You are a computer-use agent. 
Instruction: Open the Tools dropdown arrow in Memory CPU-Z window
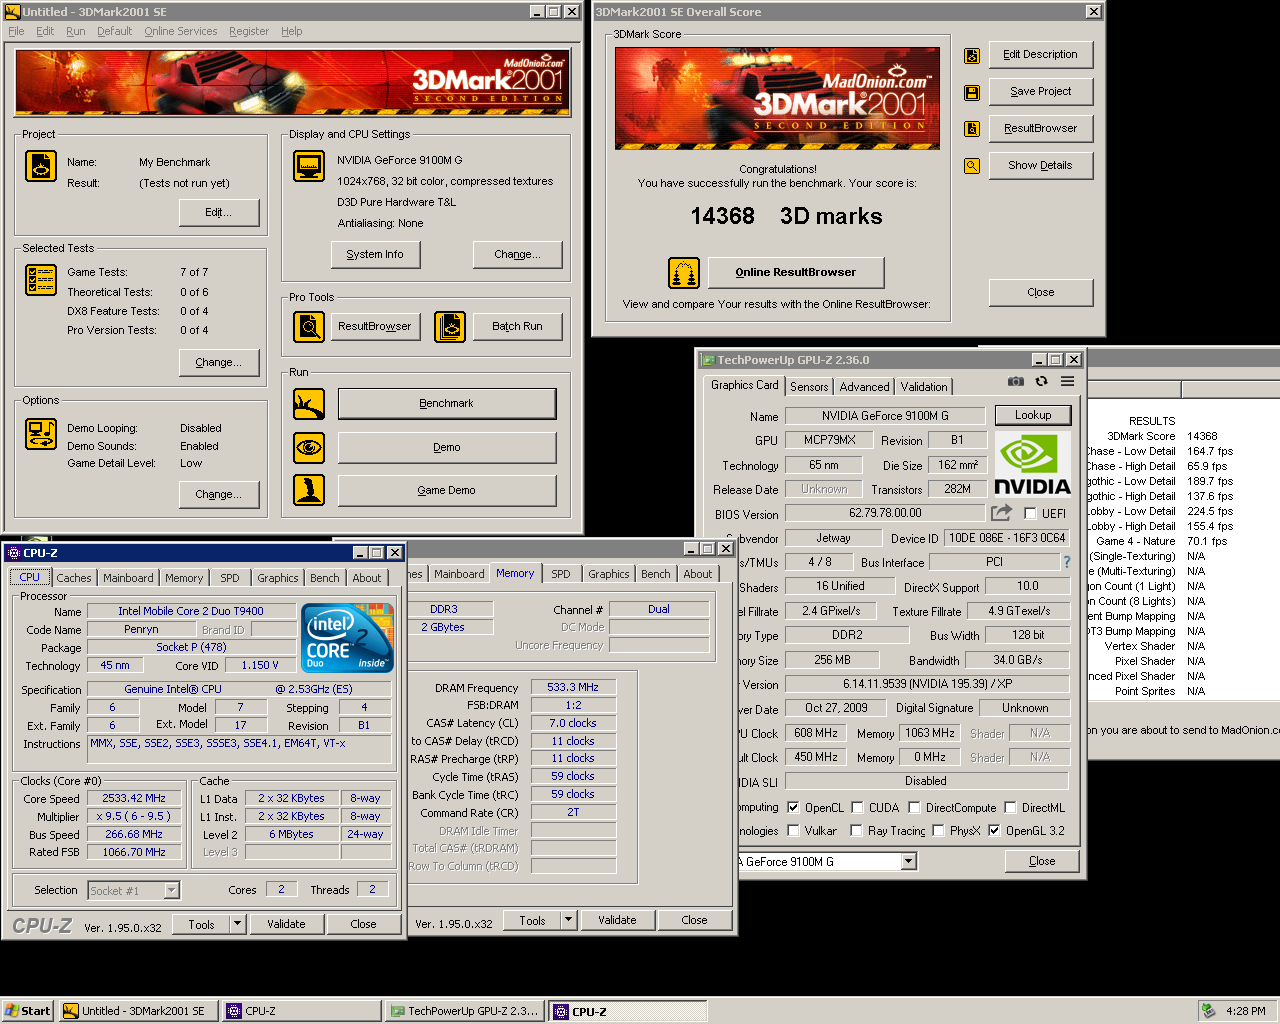(569, 920)
